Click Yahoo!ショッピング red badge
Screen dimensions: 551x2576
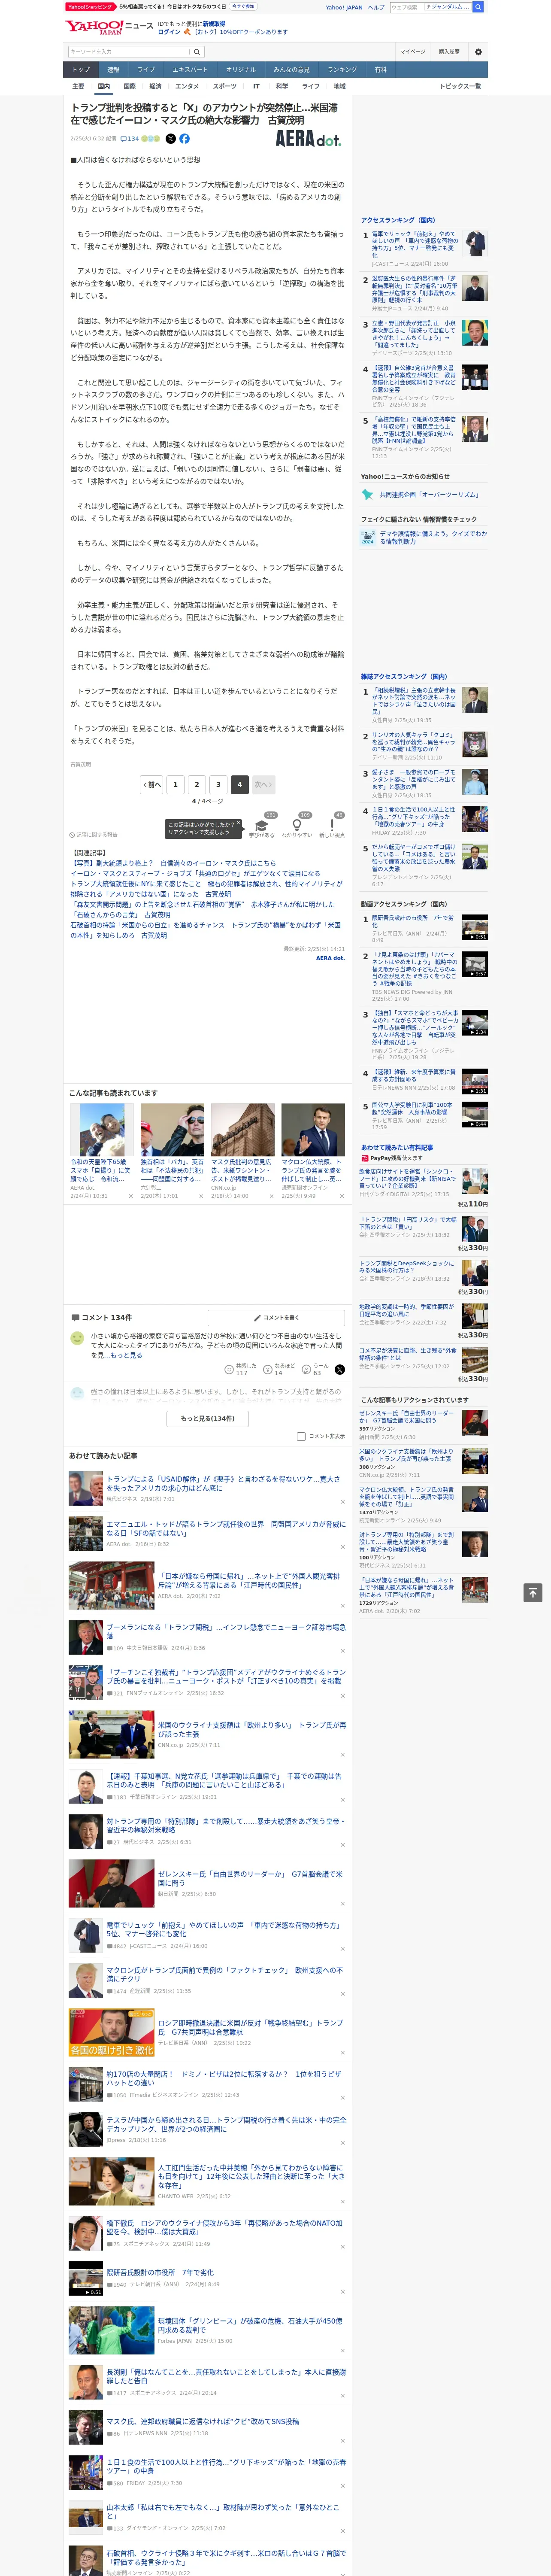90,7
